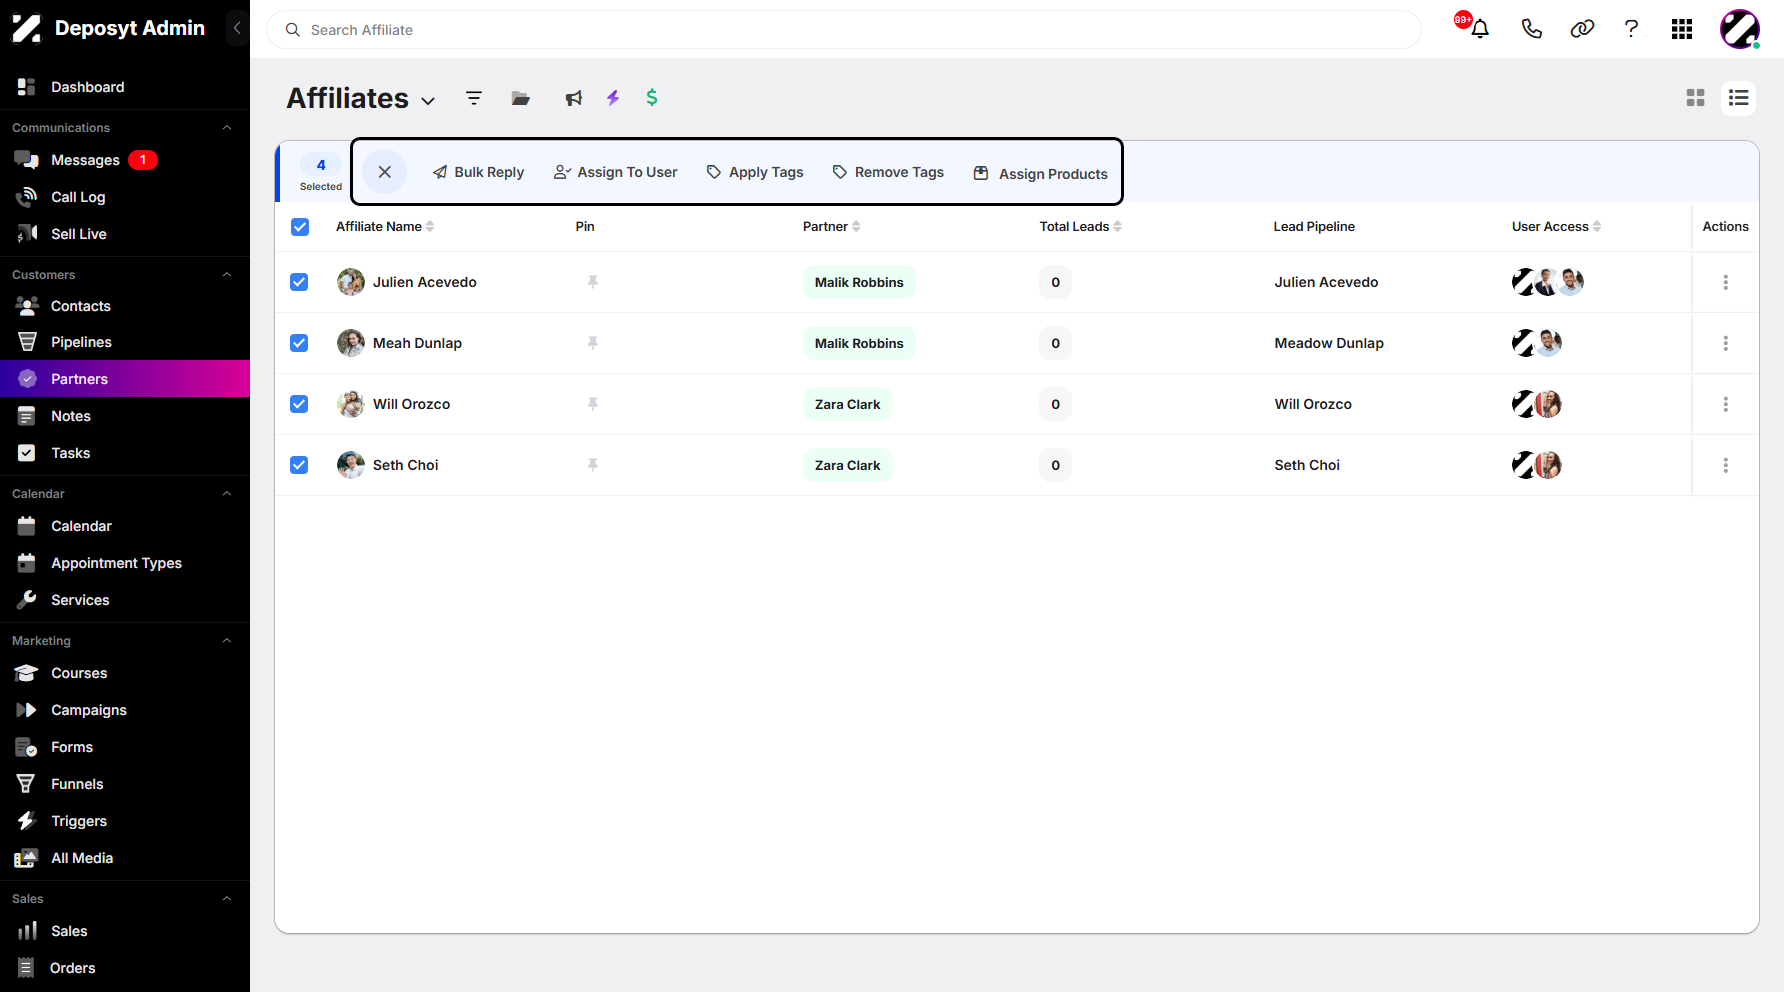This screenshot has width=1784, height=992.
Task: Open the notifications bell
Action: point(1480,29)
